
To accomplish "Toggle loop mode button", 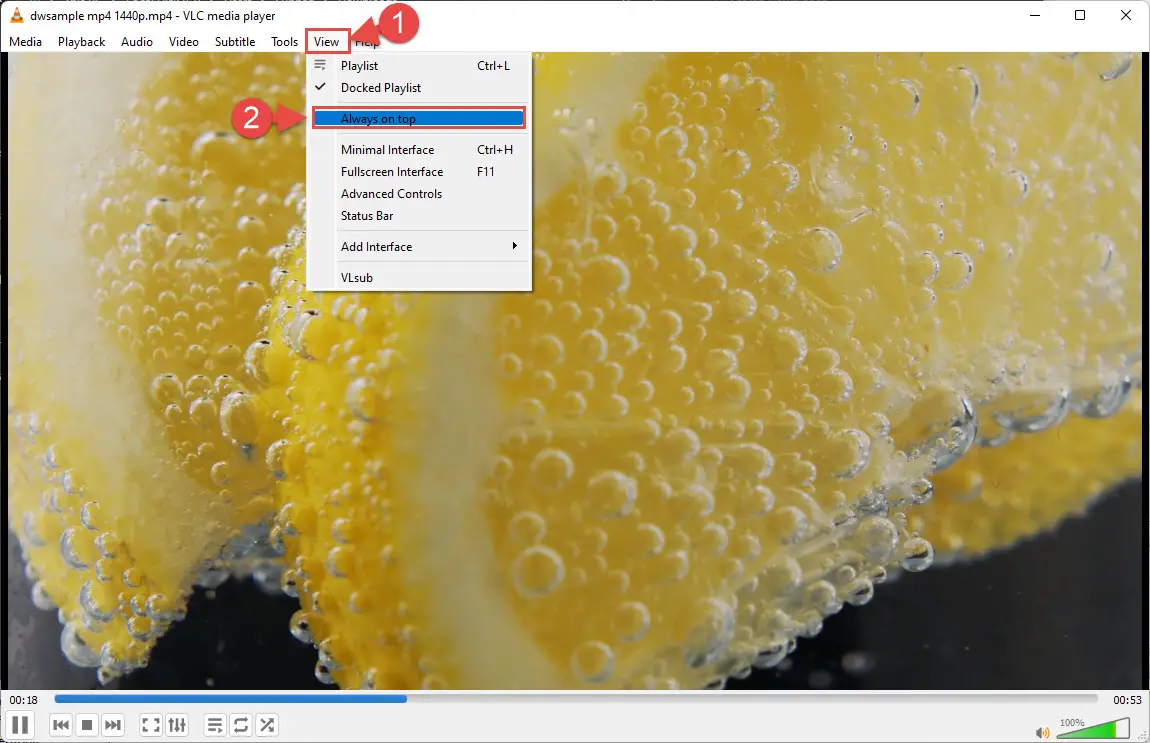I will [241, 725].
